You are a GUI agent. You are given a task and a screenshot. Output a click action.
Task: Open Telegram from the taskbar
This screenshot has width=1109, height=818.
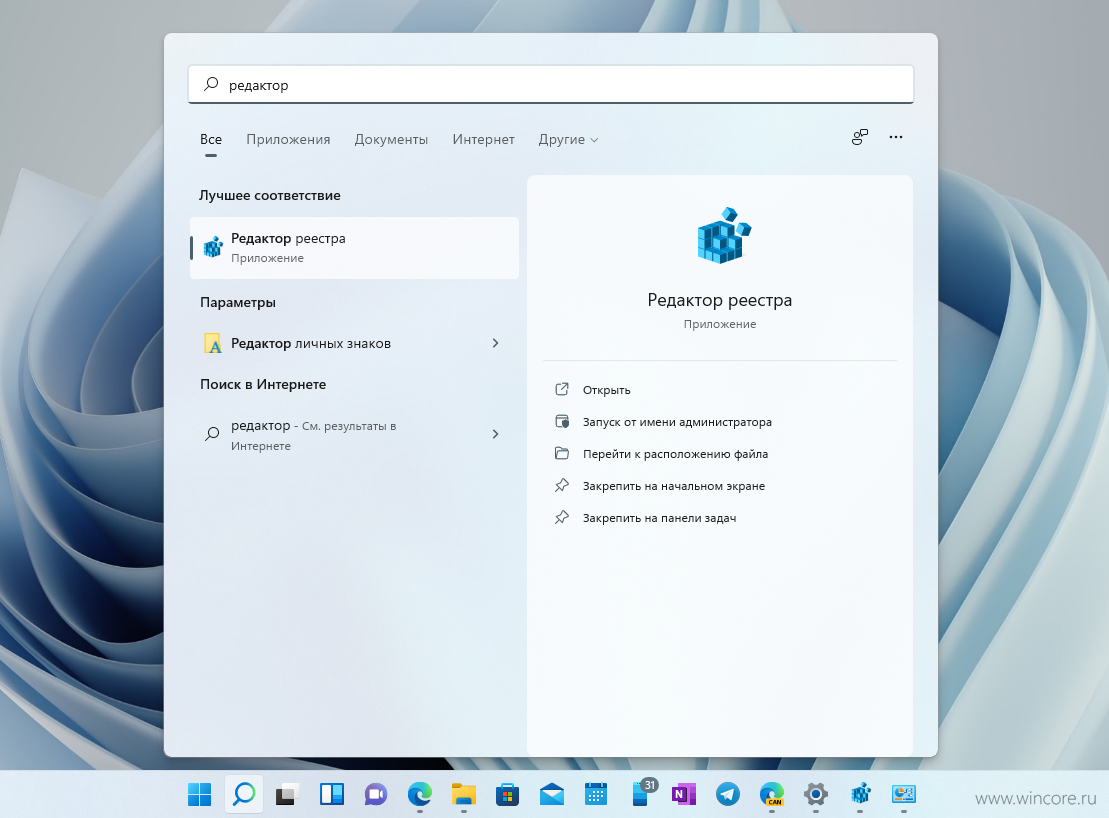pos(727,794)
